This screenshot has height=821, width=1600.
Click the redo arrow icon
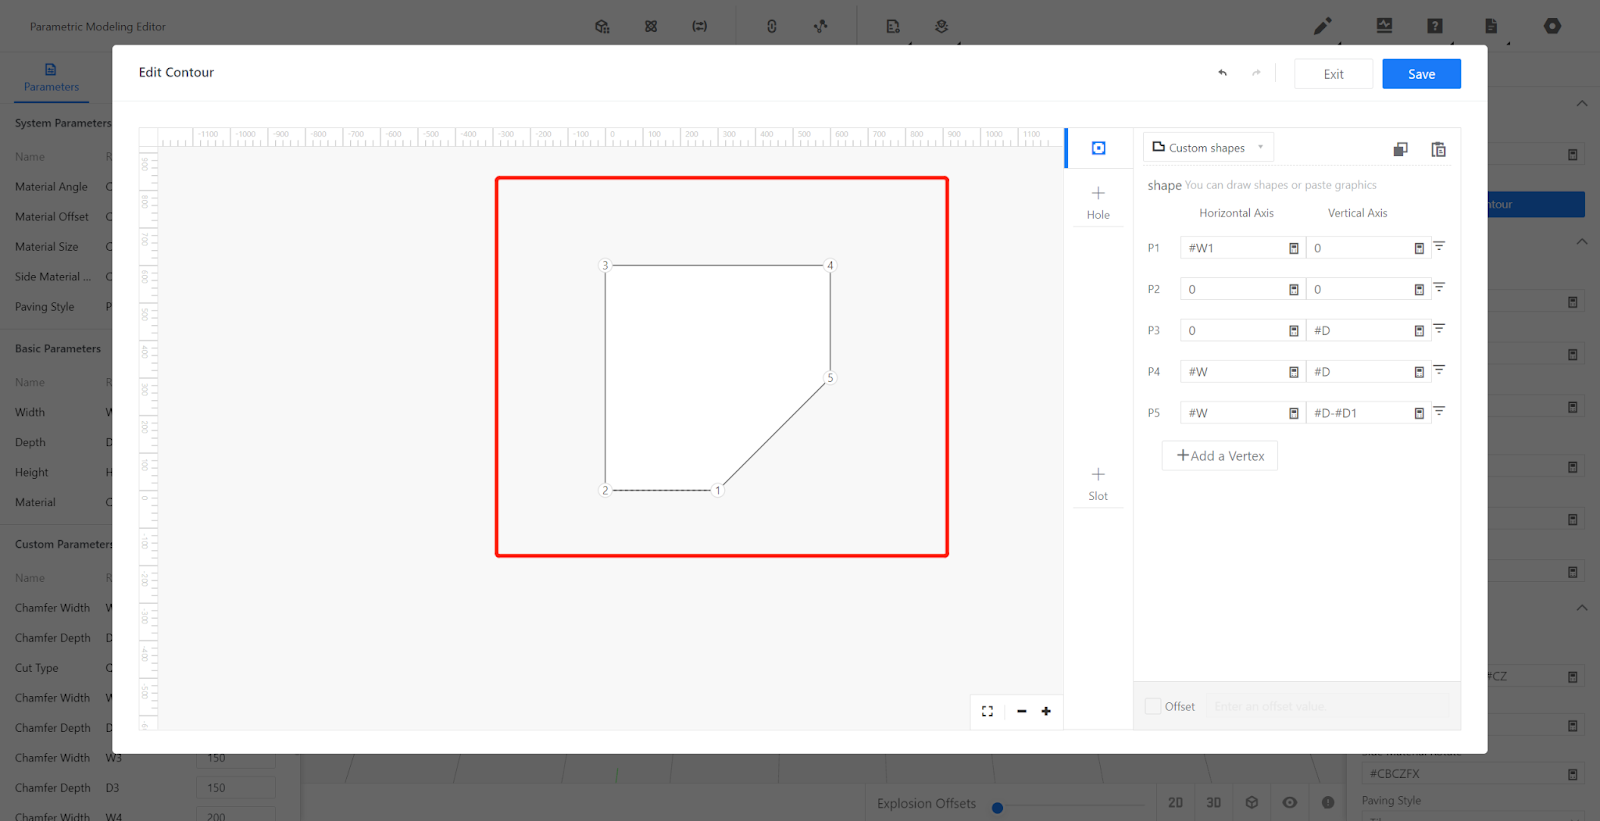pos(1256,73)
